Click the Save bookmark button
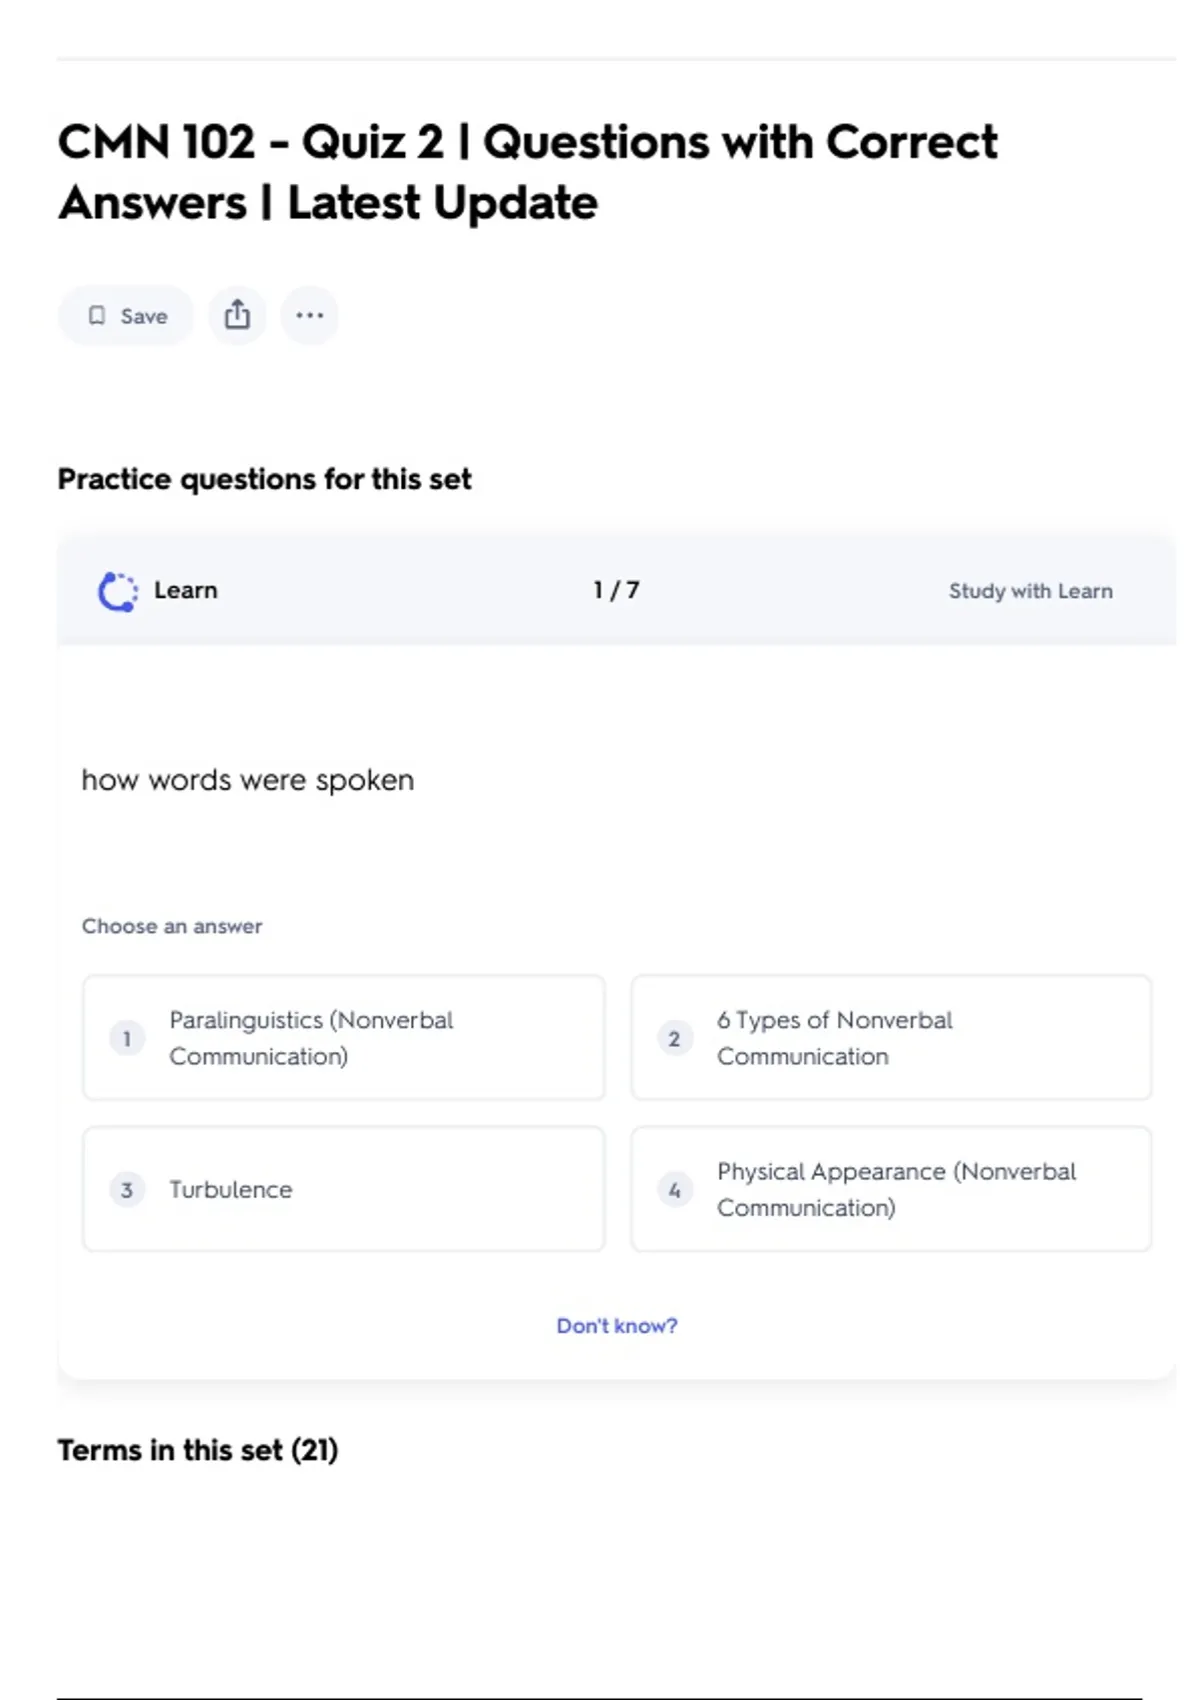 pos(126,316)
